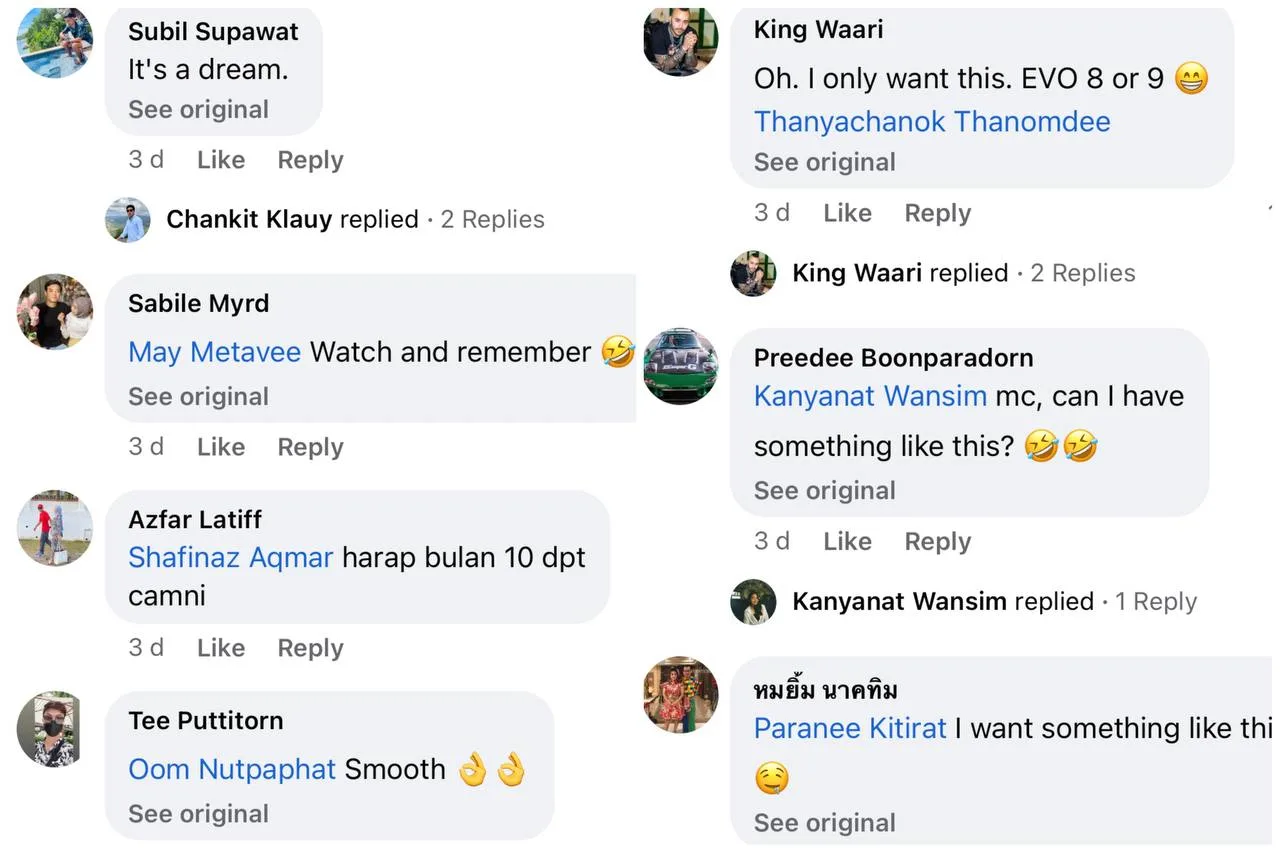The image size is (1280, 853).
Task: Like Subil Supawat's comment
Action: (221, 160)
